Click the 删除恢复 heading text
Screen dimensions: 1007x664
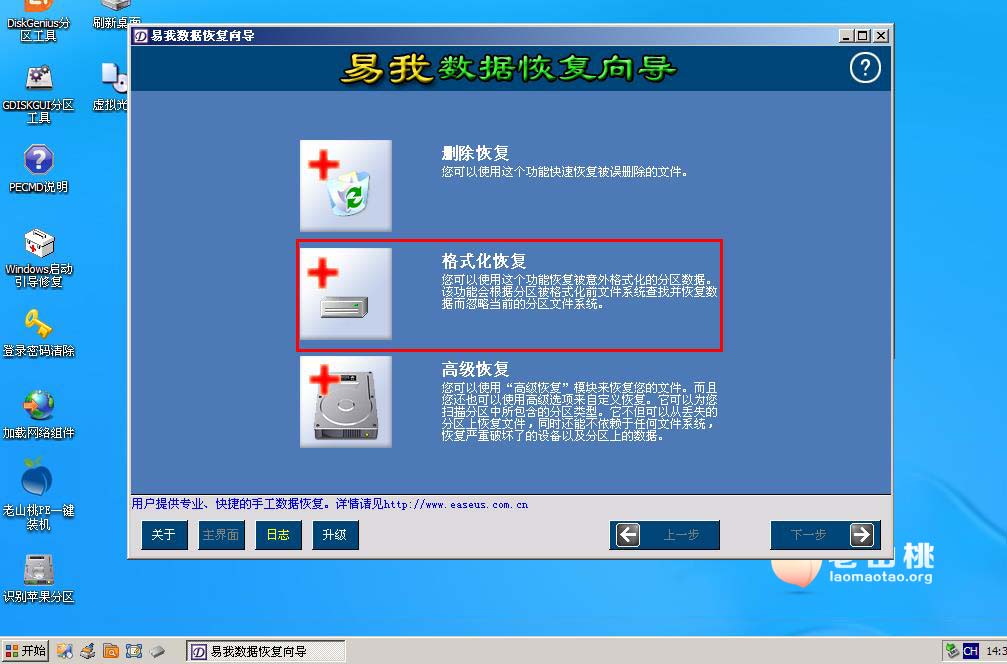[475, 153]
